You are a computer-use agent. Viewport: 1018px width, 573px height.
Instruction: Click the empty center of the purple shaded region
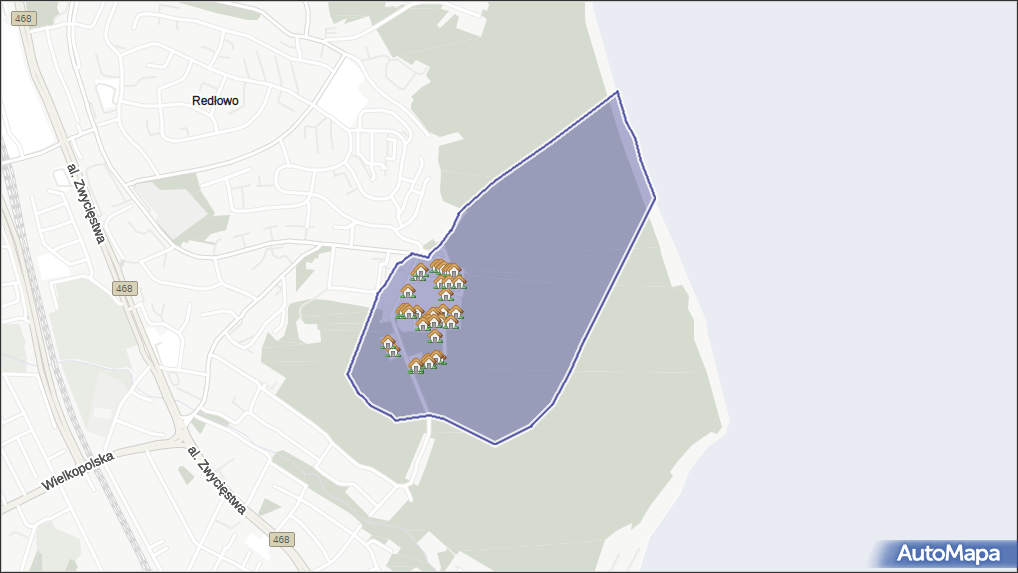pos(540,280)
